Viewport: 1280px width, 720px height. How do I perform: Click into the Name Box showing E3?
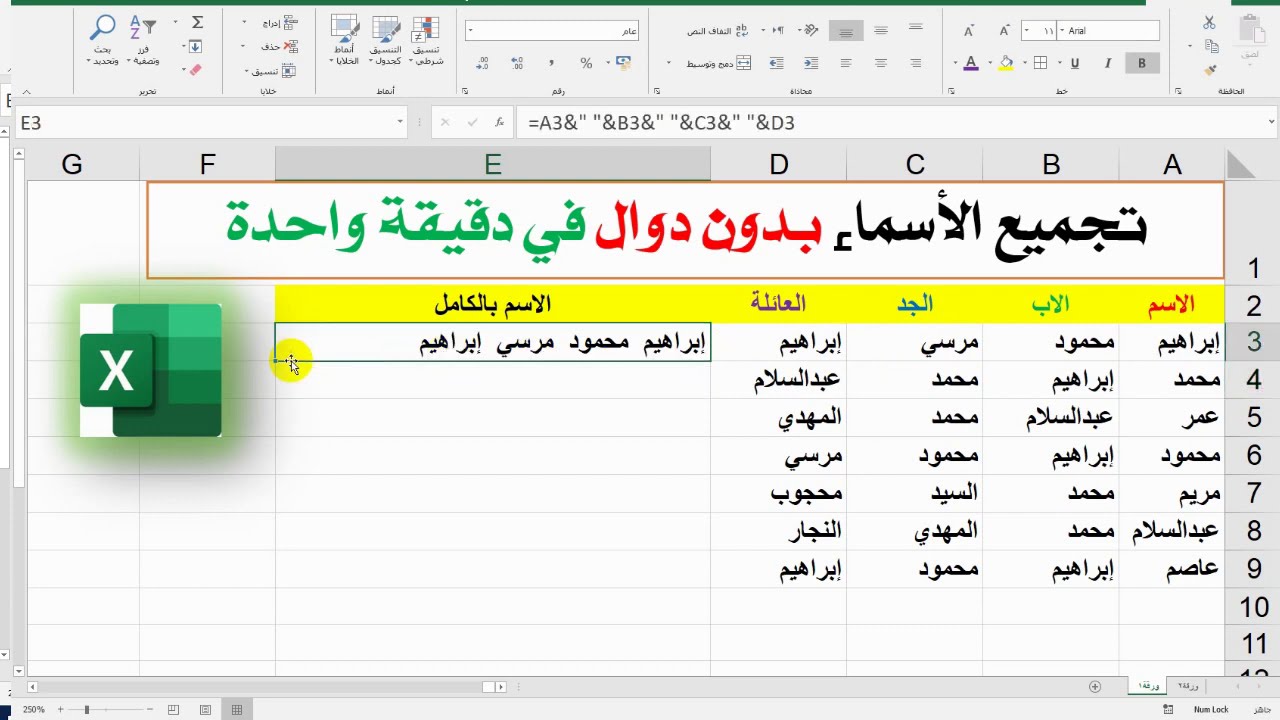pyautogui.click(x=205, y=123)
